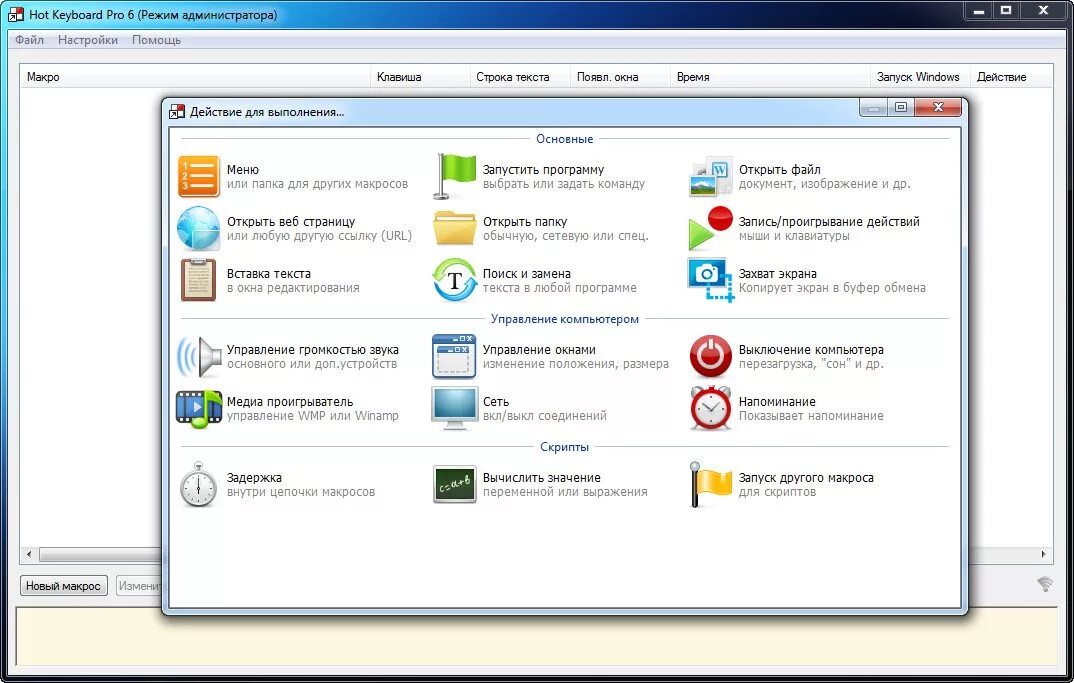This screenshot has width=1074, height=683.
Task: Sort by the Время column header
Action: pyautogui.click(x=770, y=77)
